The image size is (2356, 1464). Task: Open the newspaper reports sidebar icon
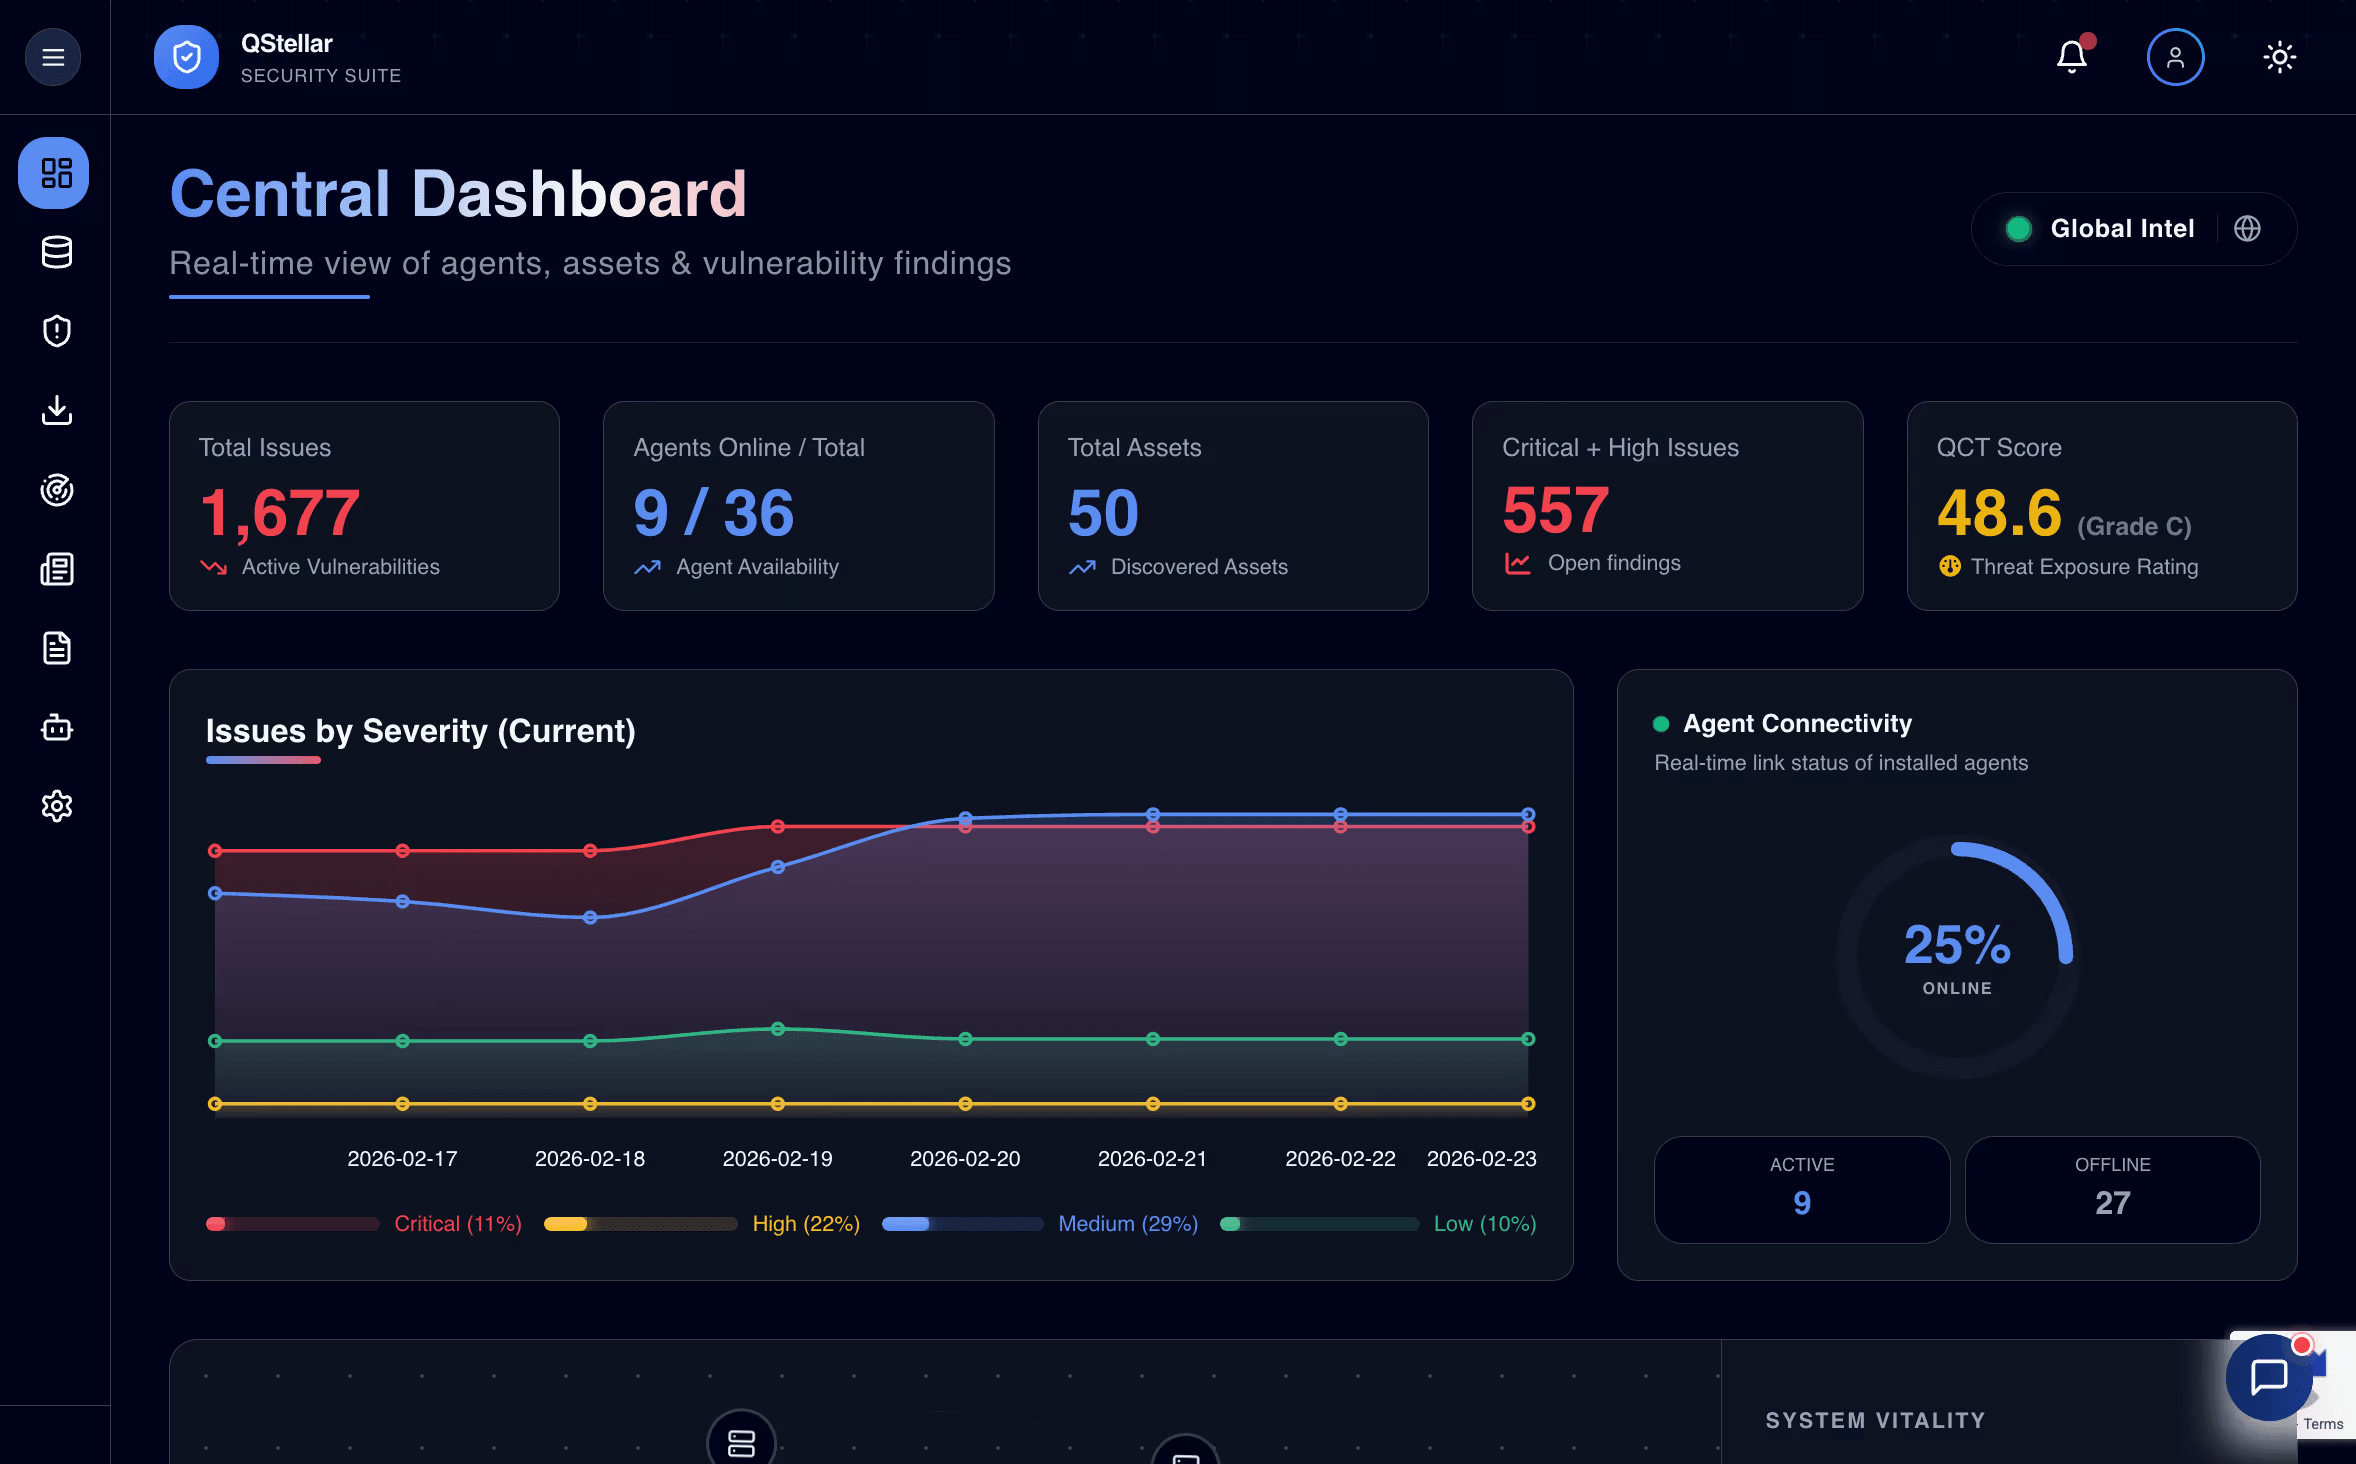tap(56, 569)
